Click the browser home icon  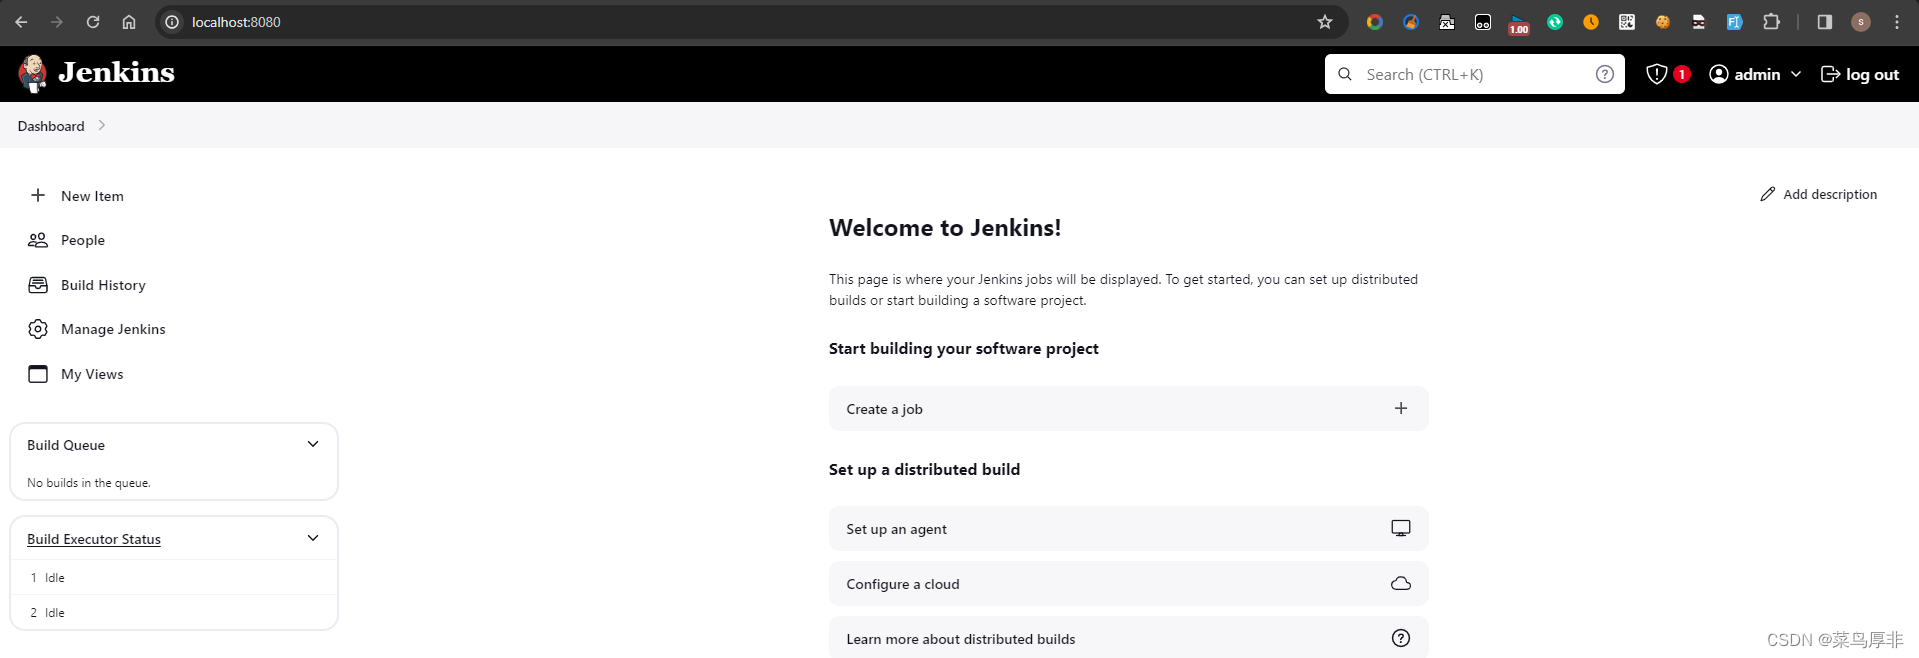tap(129, 22)
